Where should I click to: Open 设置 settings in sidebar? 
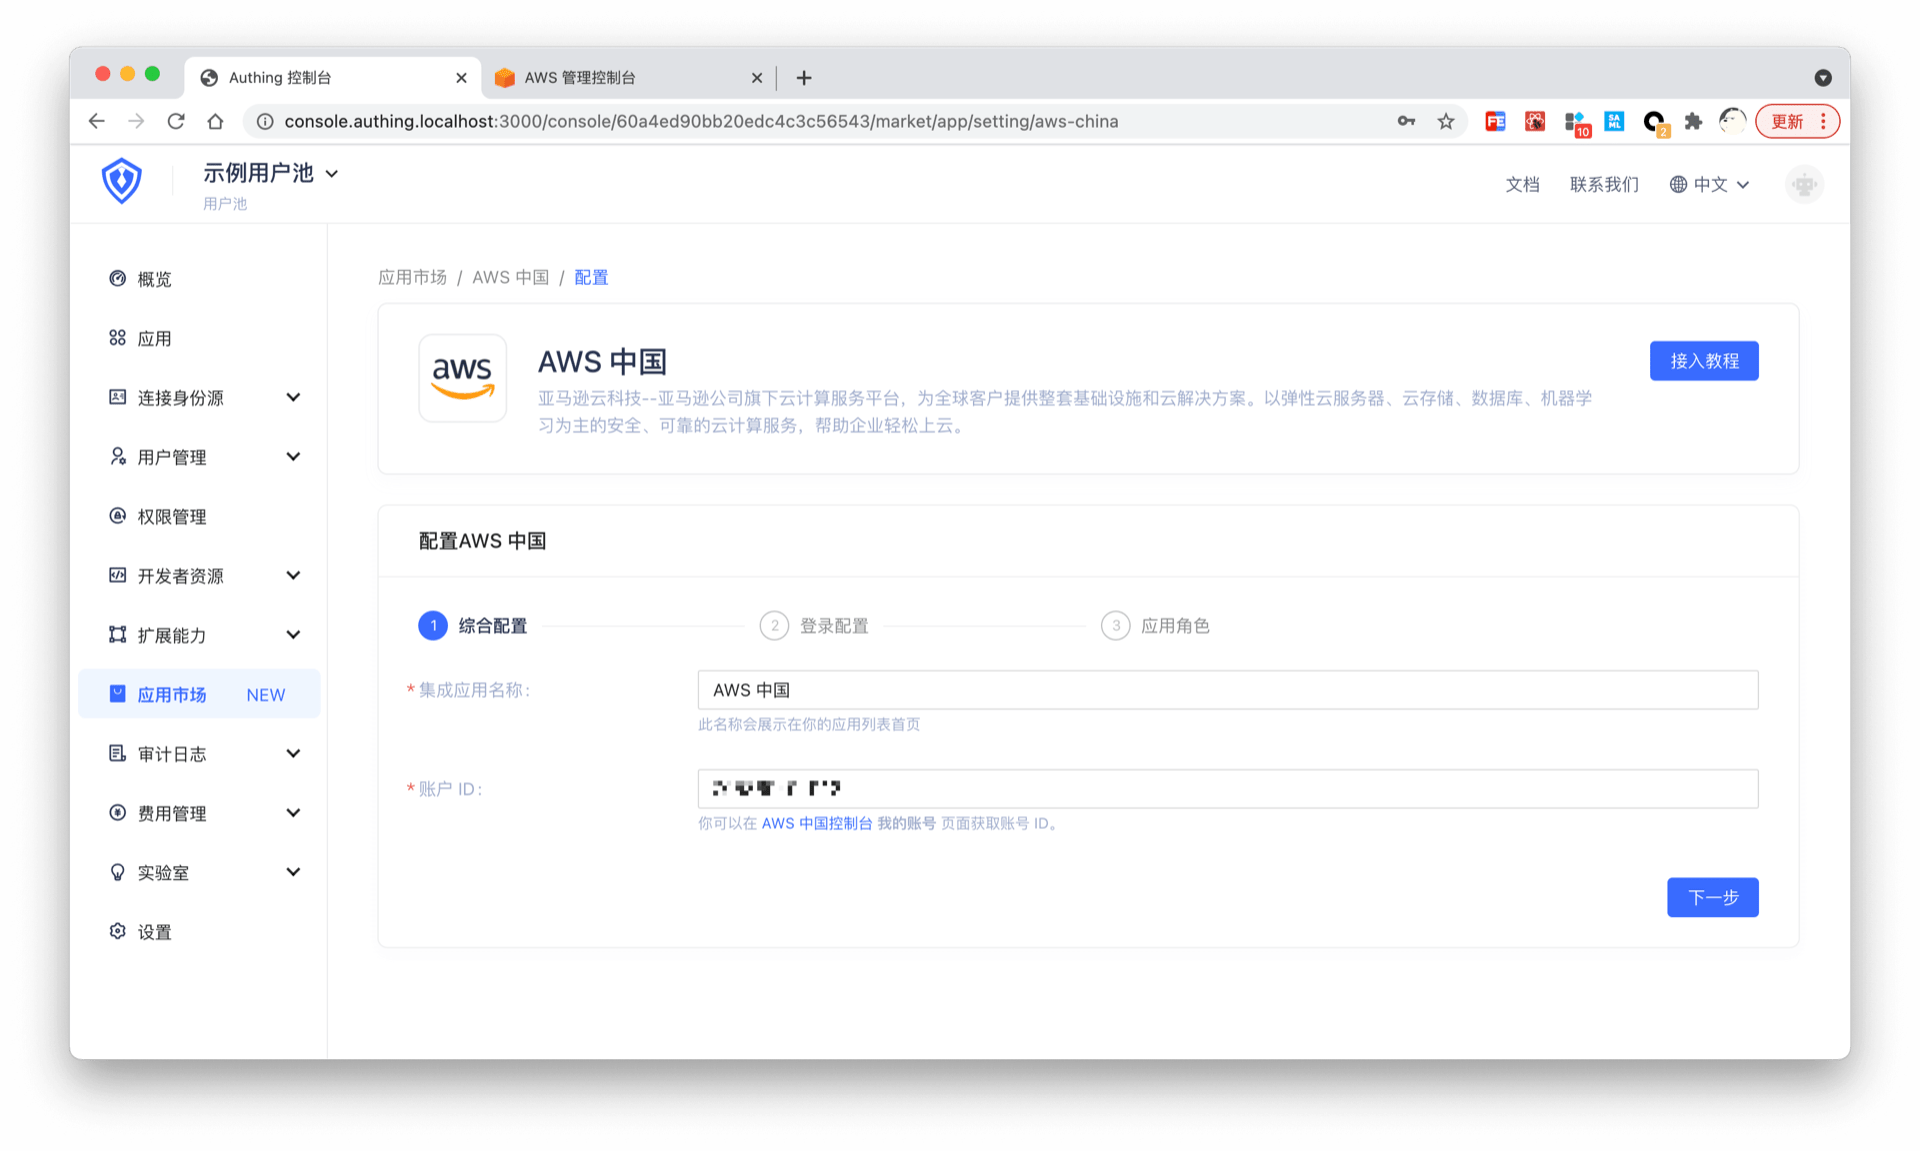point(154,931)
